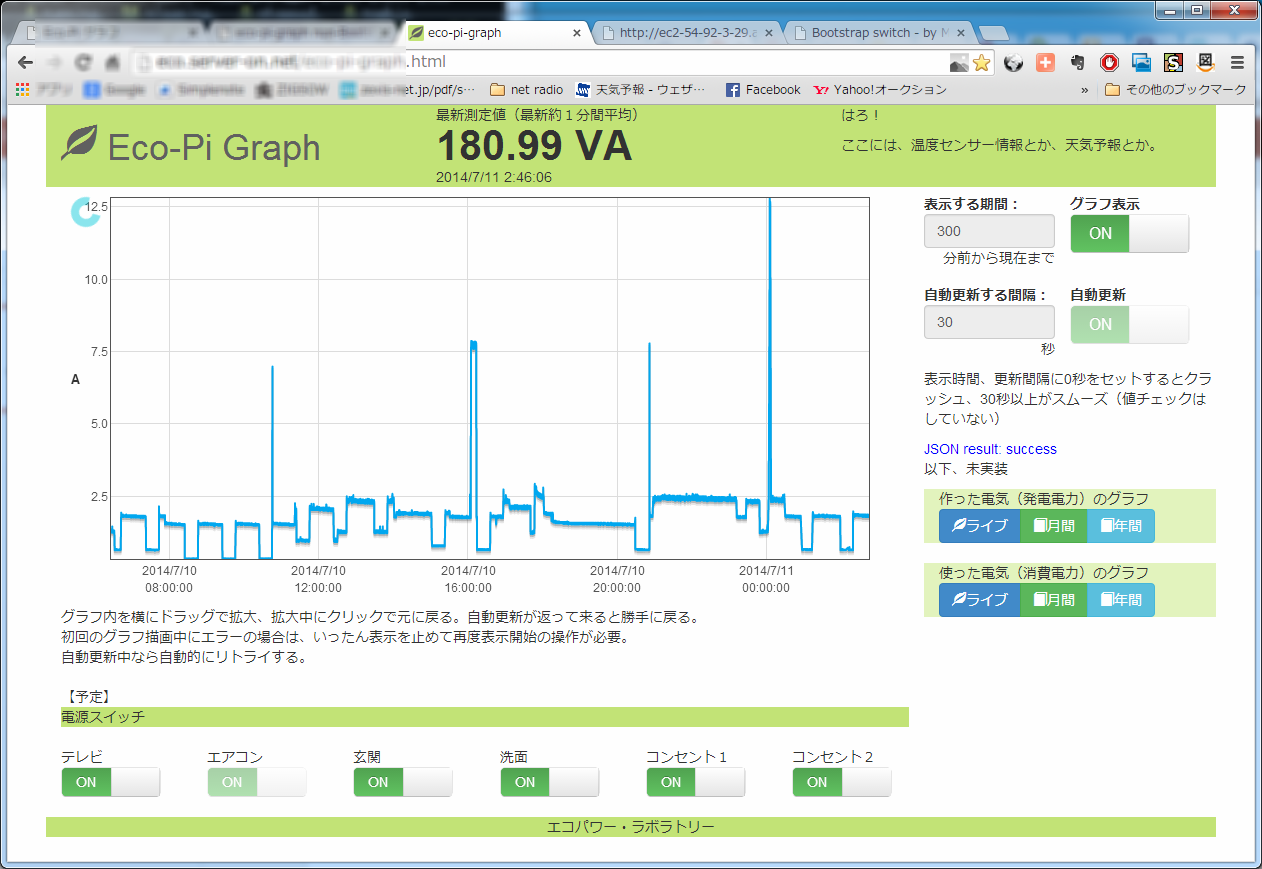Click the orange plus extension icon
Screen dimensions: 1262x869
[1045, 62]
